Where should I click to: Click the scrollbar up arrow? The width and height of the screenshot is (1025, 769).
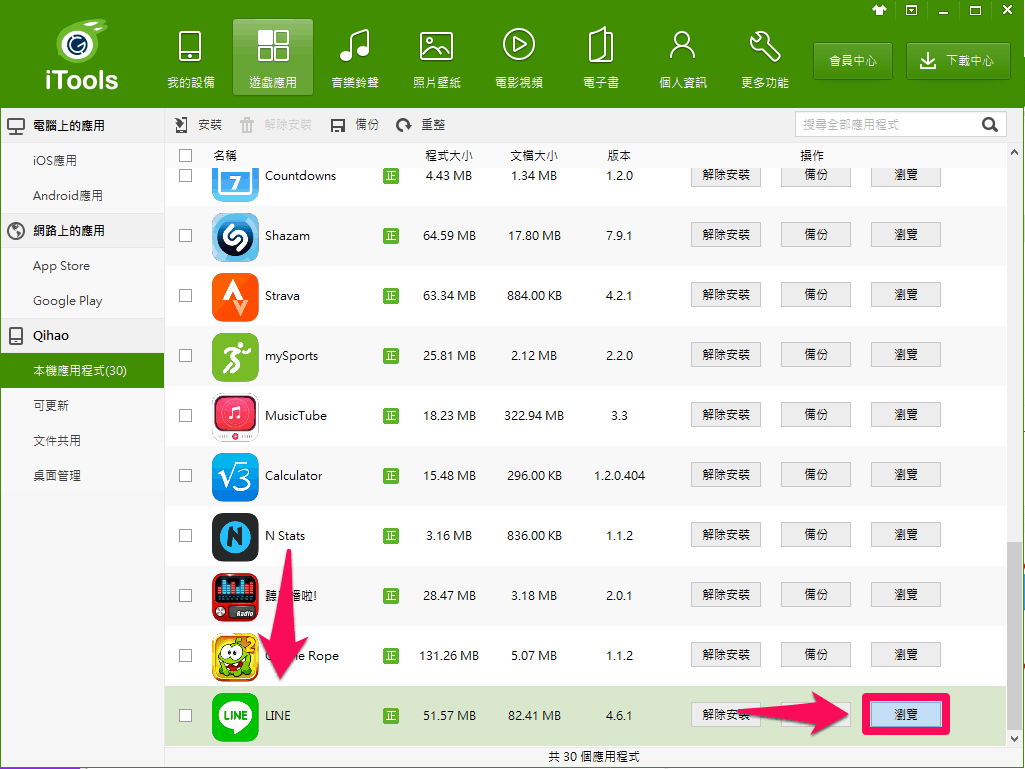[1015, 153]
